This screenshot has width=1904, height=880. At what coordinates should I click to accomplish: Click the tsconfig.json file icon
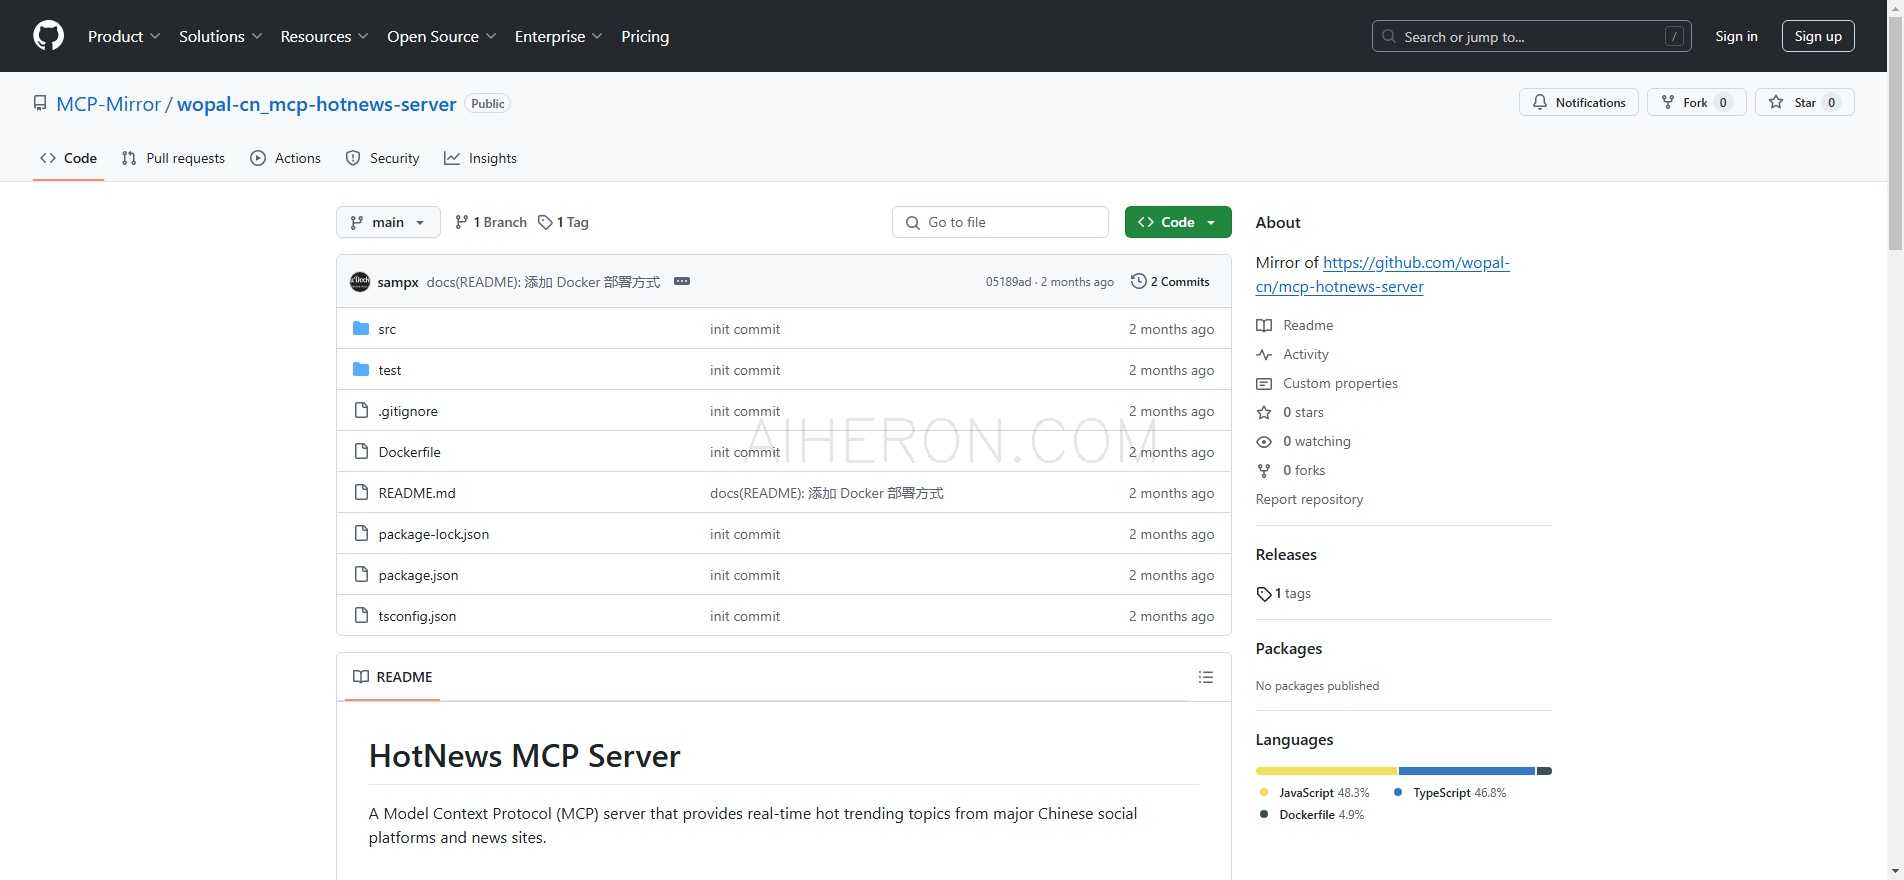[x=361, y=615]
